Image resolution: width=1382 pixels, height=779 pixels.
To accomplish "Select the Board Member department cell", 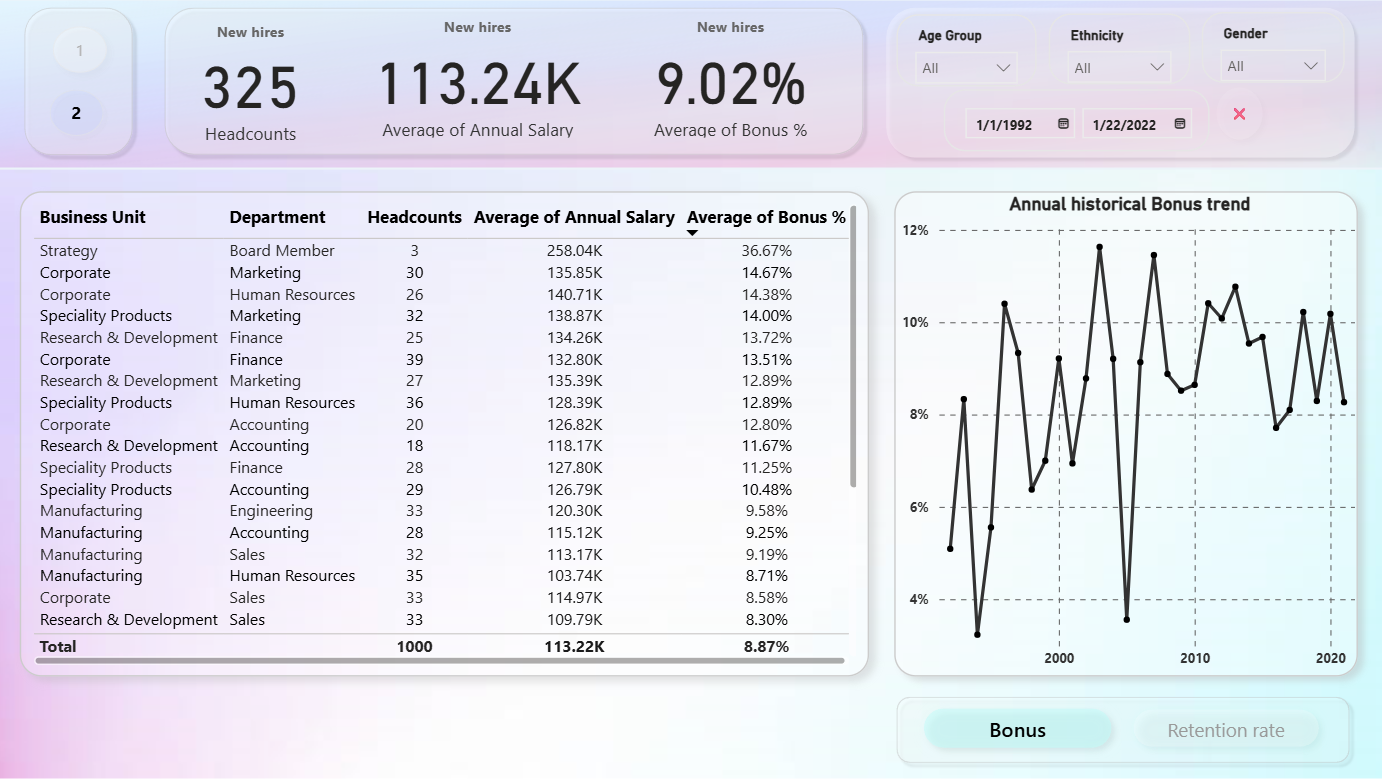I will 282,251.
